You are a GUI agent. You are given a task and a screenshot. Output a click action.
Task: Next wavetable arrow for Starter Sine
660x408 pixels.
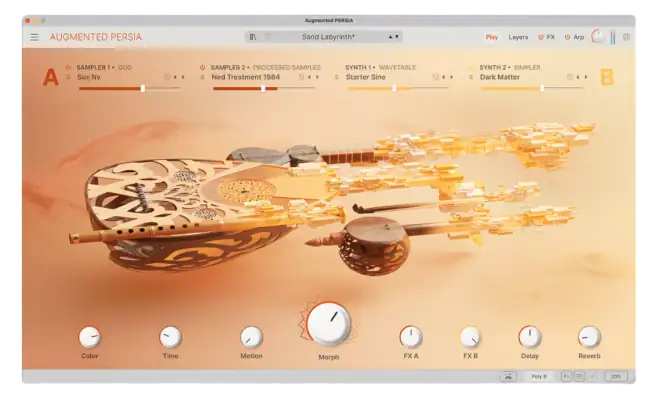[x=452, y=77]
